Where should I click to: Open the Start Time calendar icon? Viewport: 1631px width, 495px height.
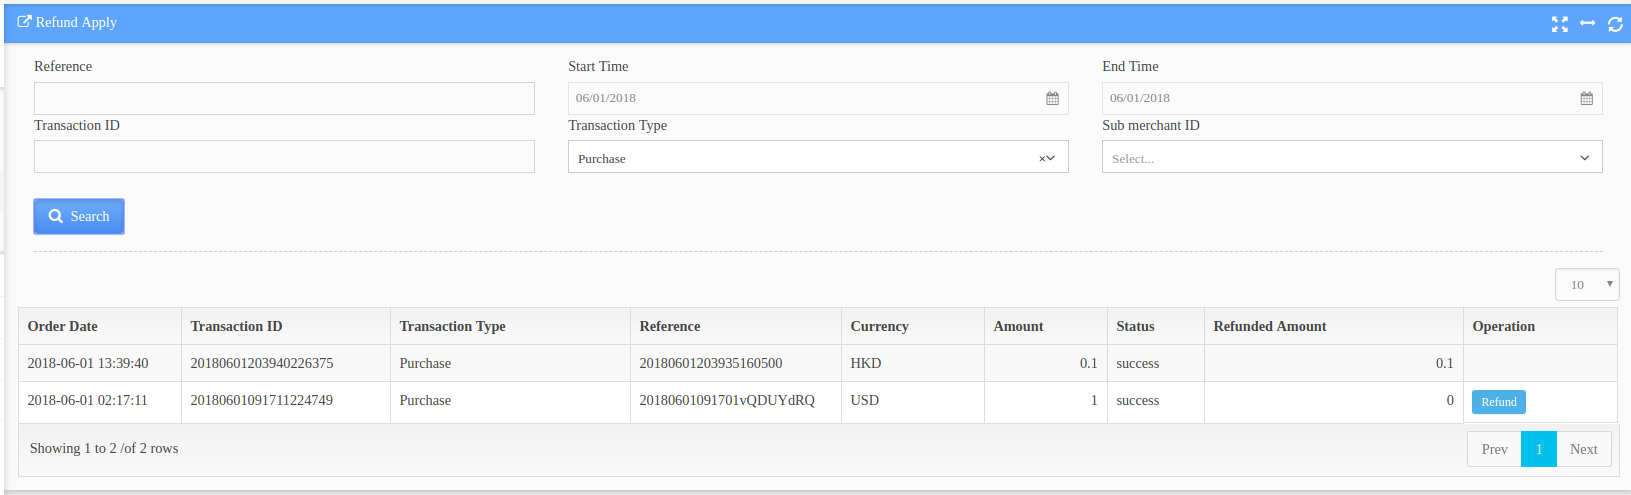coord(1052,98)
